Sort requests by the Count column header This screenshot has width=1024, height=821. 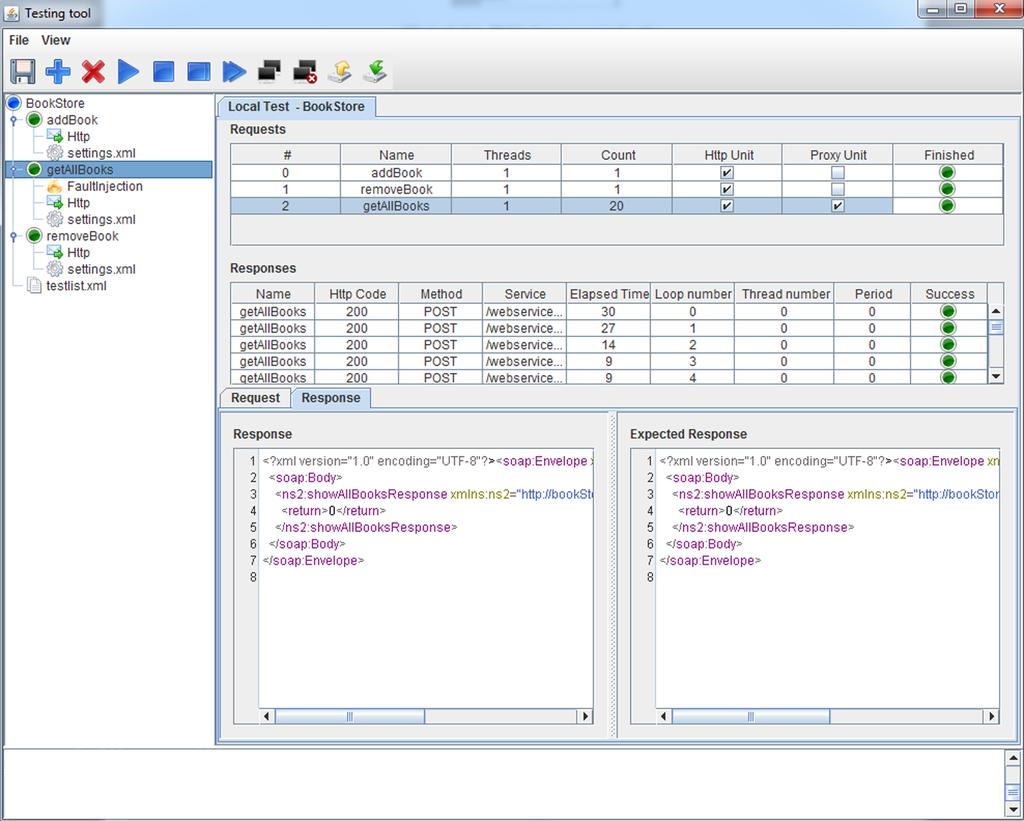pyautogui.click(x=618, y=155)
